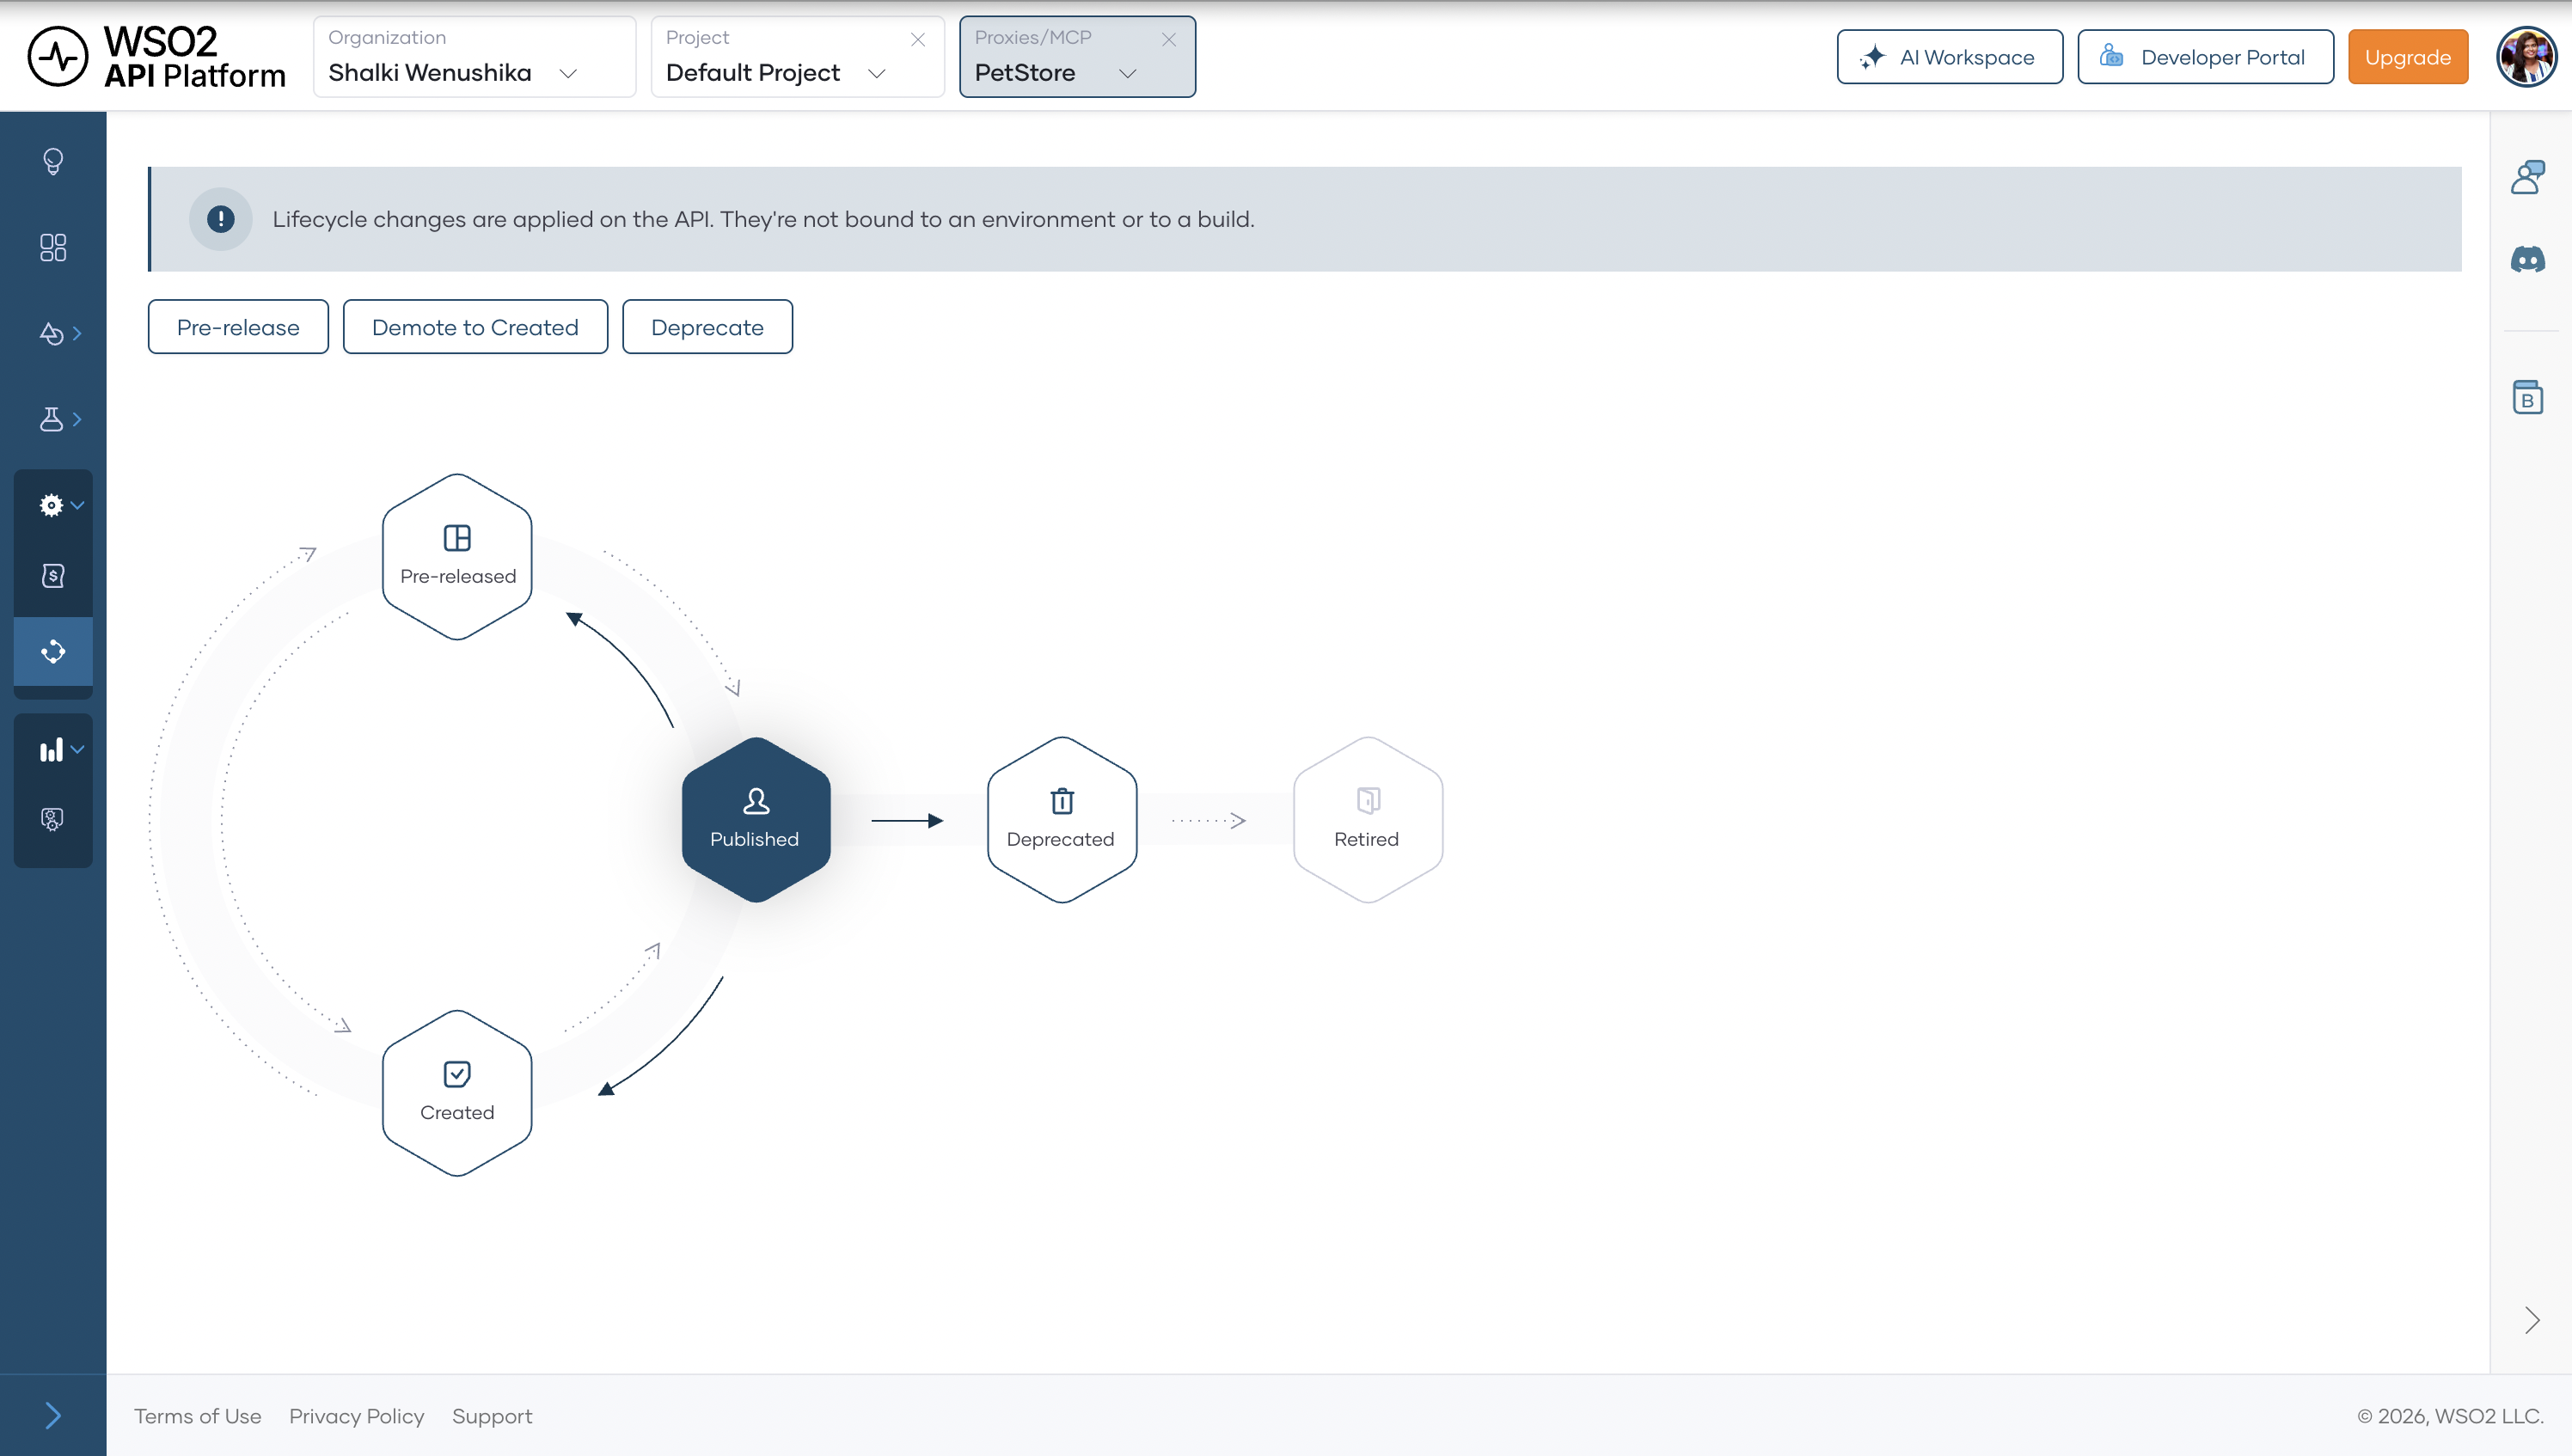Open the B document icon in right panel
The width and height of the screenshot is (2572, 1456).
click(2527, 397)
